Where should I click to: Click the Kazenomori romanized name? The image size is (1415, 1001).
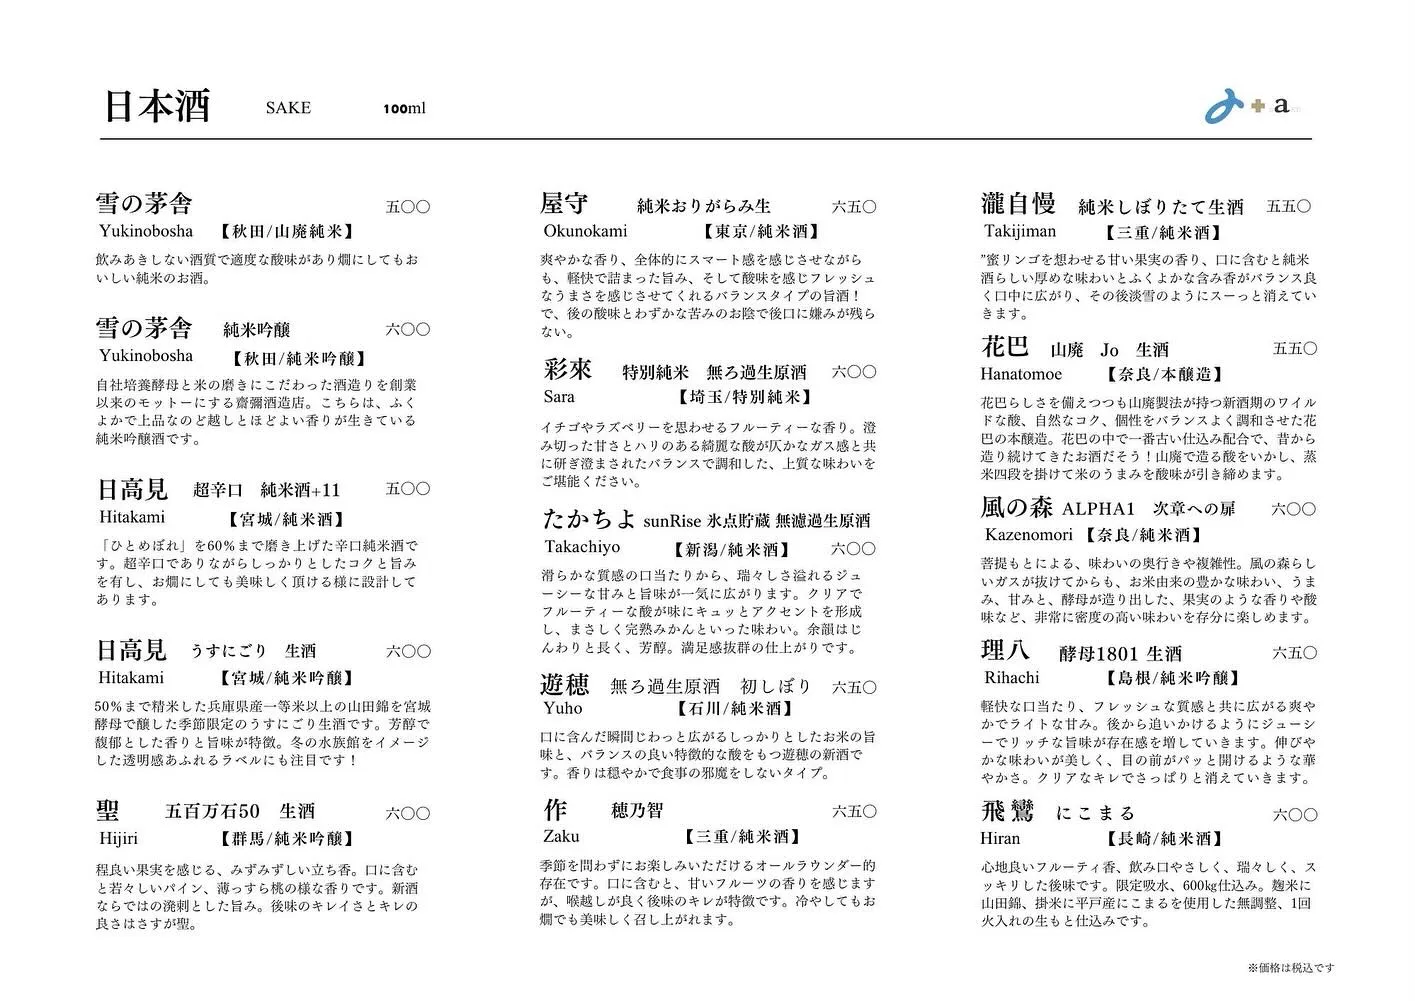point(1028,535)
